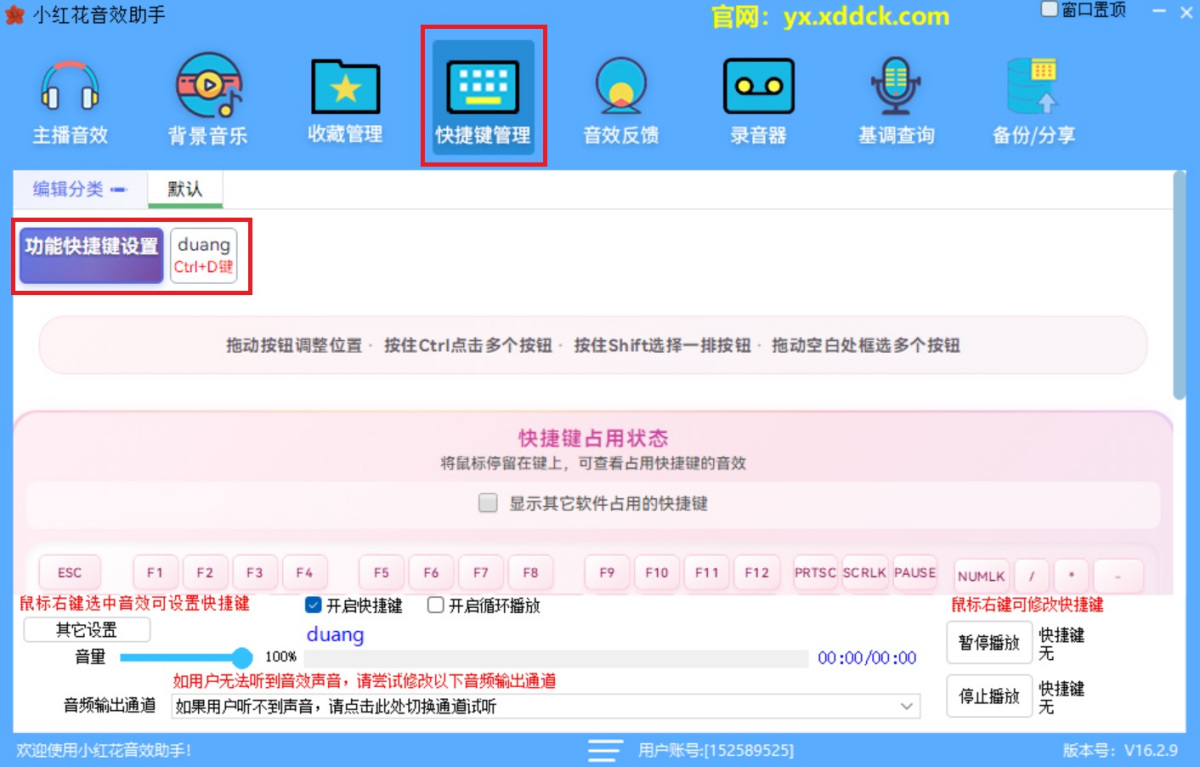Open 音效反馈 feedback section
This screenshot has height=767, width=1200.
click(x=620, y=95)
